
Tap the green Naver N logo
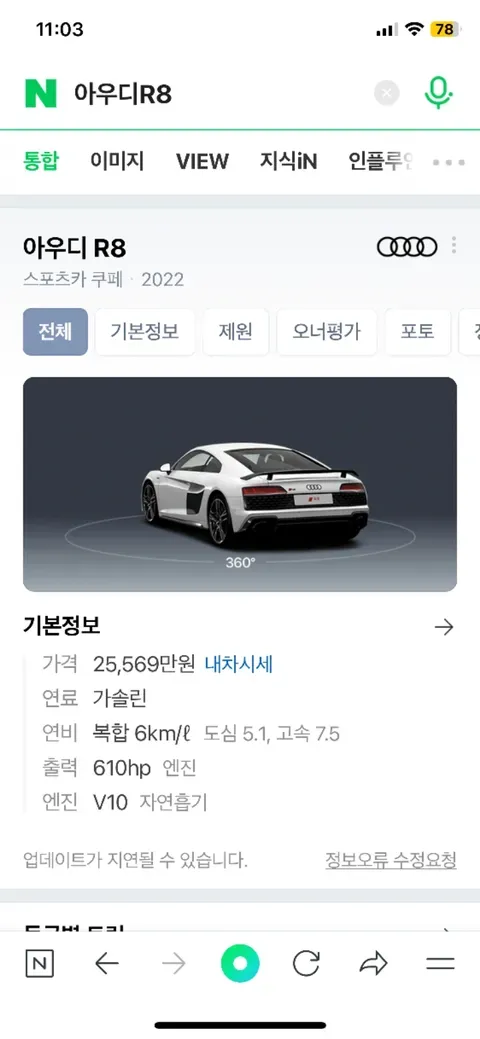click(40, 93)
